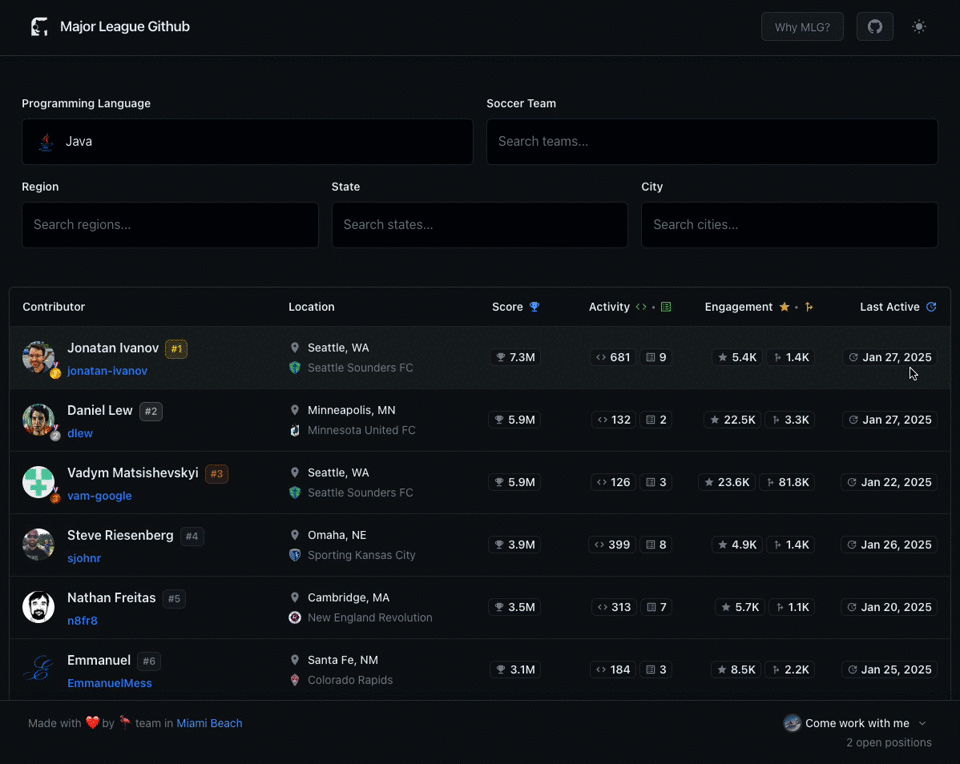The height and width of the screenshot is (764, 960).
Task: Open the GitHub repository icon button
Action: click(x=874, y=27)
